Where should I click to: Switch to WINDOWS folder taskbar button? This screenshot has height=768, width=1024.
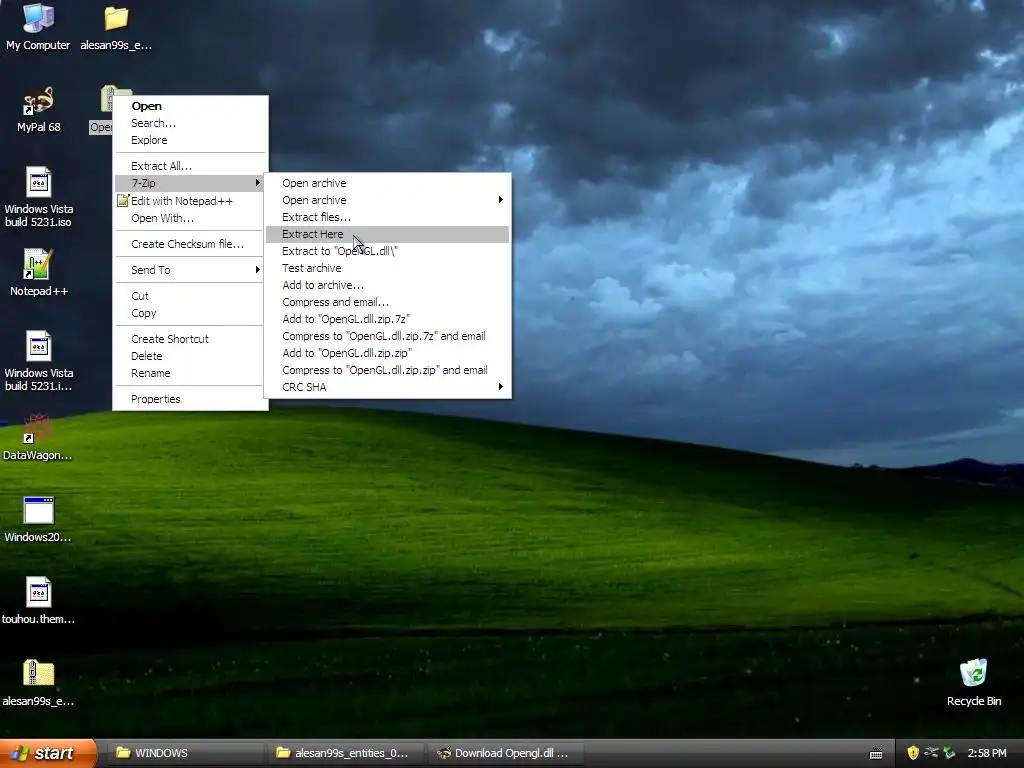[187, 753]
